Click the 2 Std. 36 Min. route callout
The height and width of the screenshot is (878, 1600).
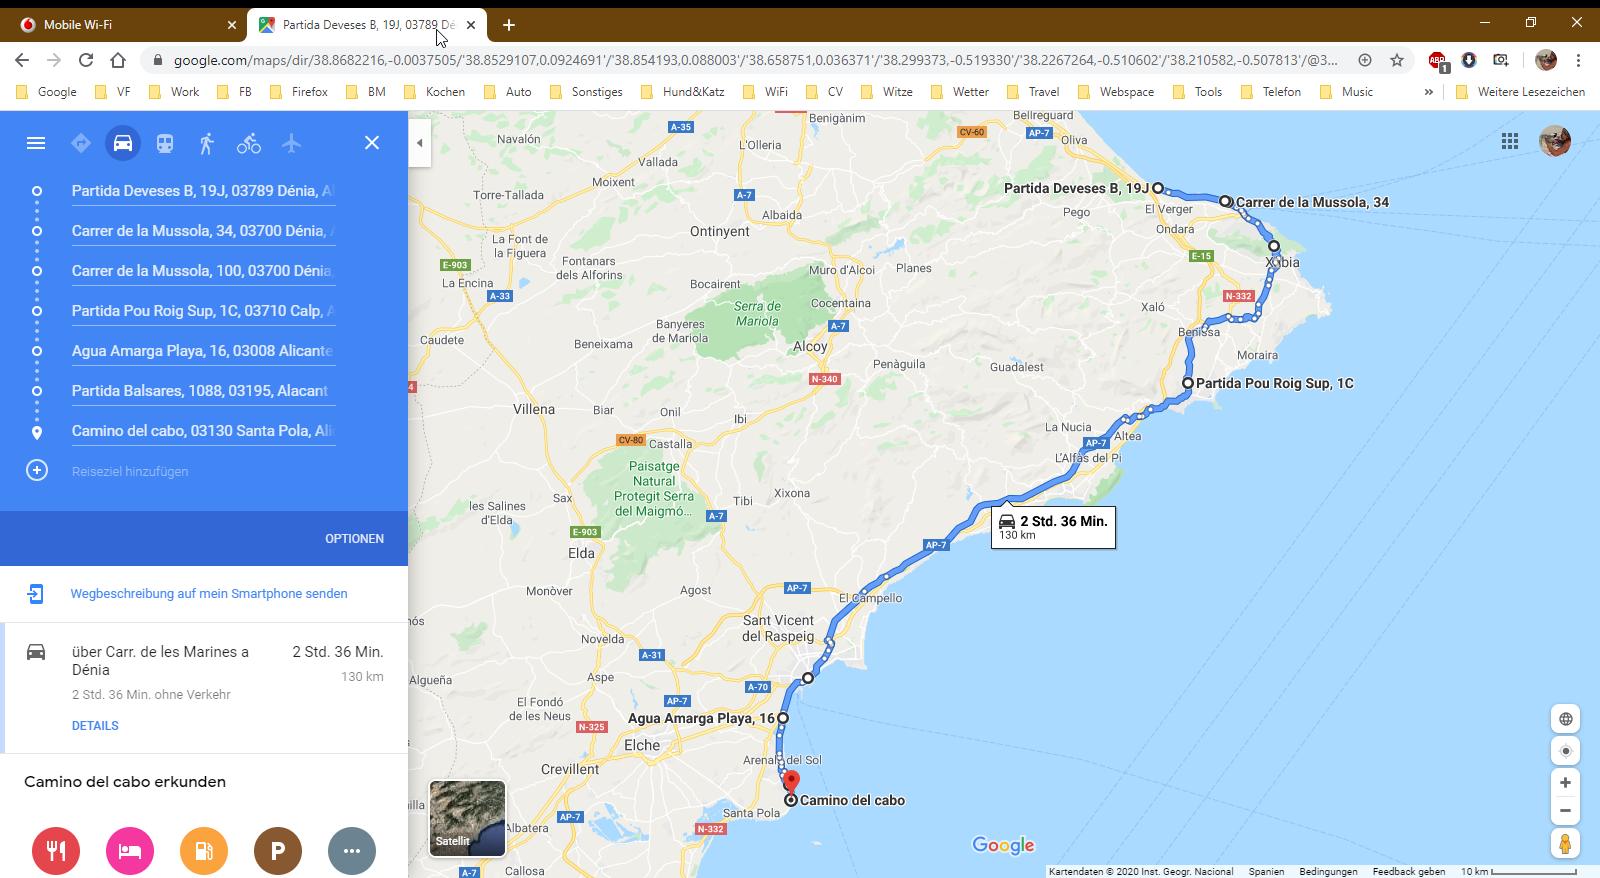1053,527
